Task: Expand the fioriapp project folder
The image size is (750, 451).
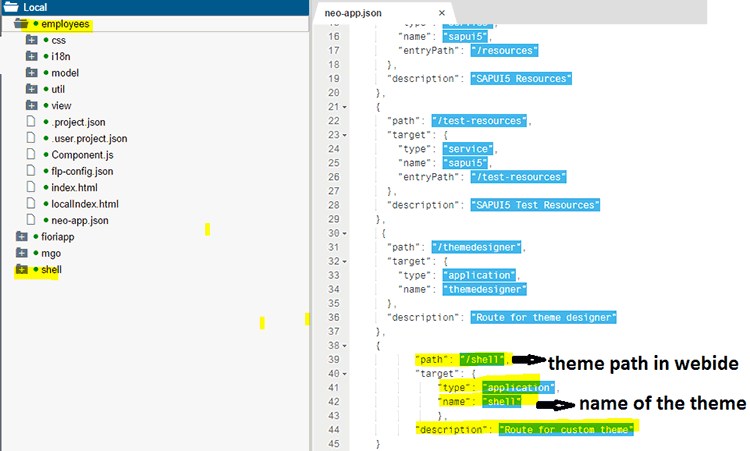Action: coord(21,237)
